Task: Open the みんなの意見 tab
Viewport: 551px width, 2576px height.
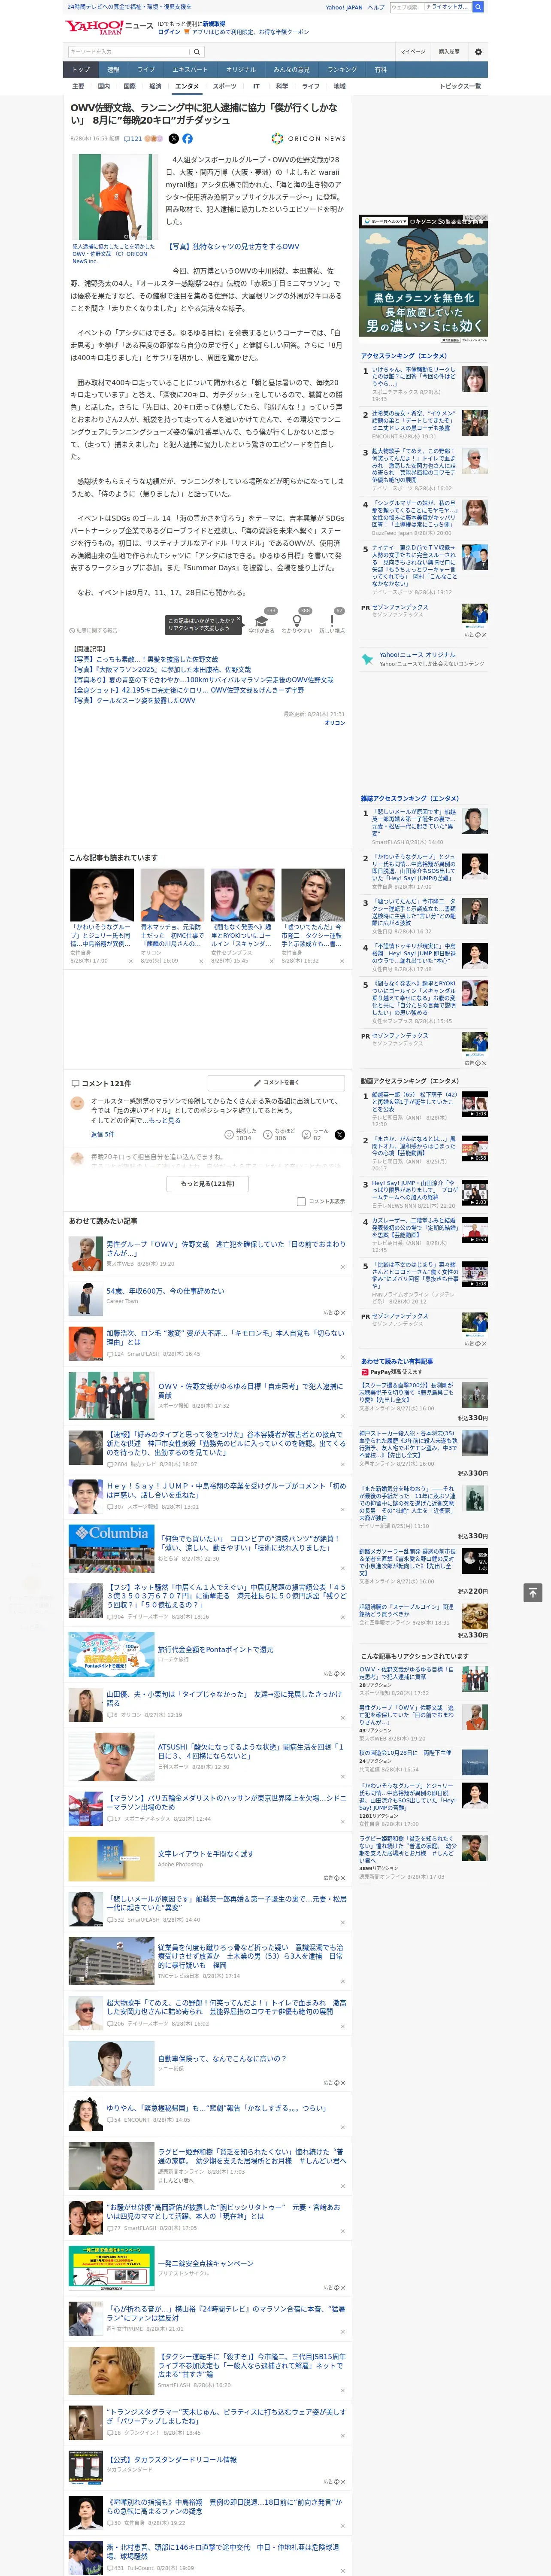Action: click(292, 70)
